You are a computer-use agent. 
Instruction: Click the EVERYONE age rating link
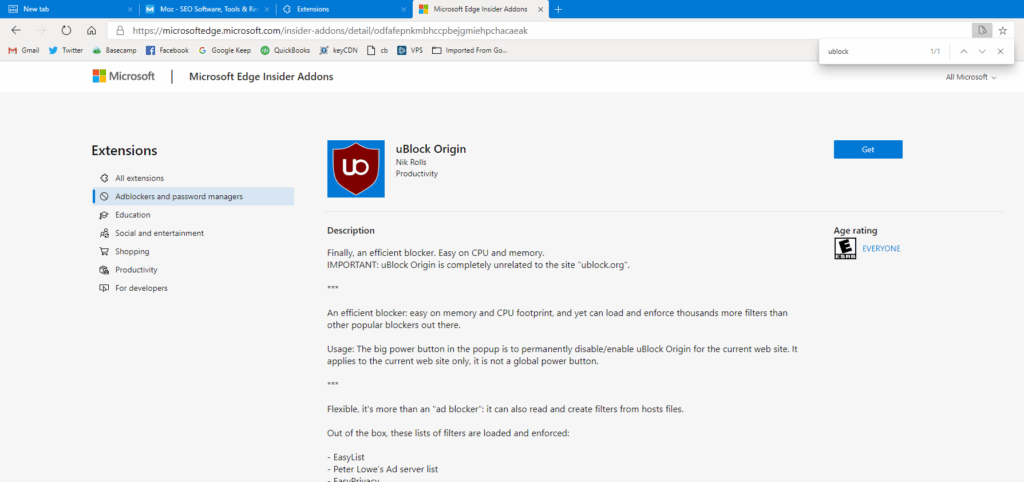click(881, 248)
